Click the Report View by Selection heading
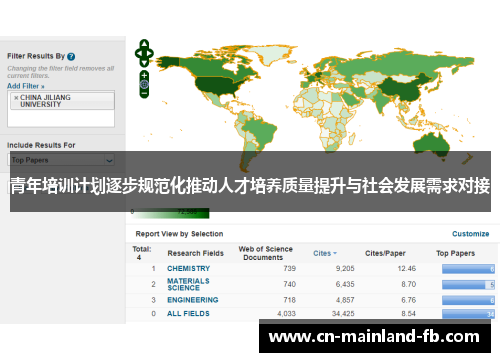Viewport: 500px width, 362px height. pos(179,234)
